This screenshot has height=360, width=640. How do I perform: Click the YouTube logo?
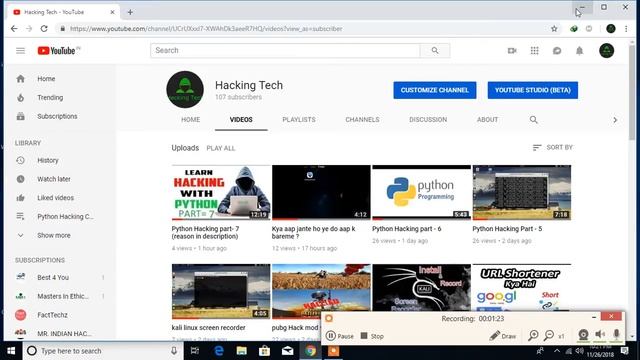pyautogui.click(x=58, y=51)
